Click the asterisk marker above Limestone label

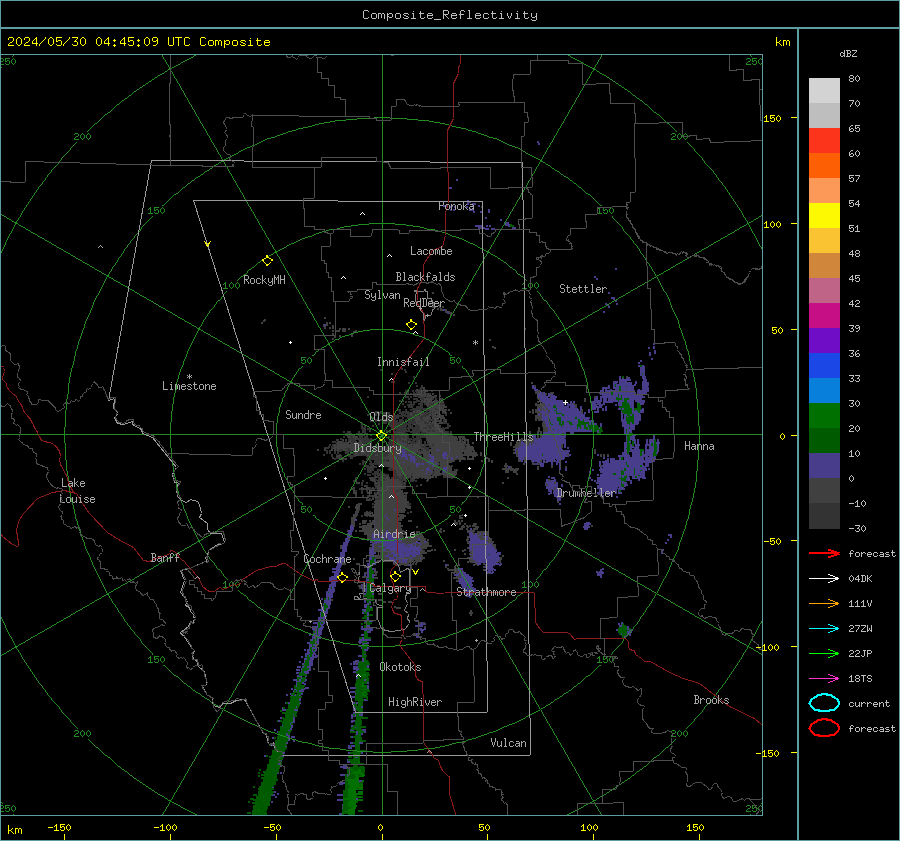[189, 377]
